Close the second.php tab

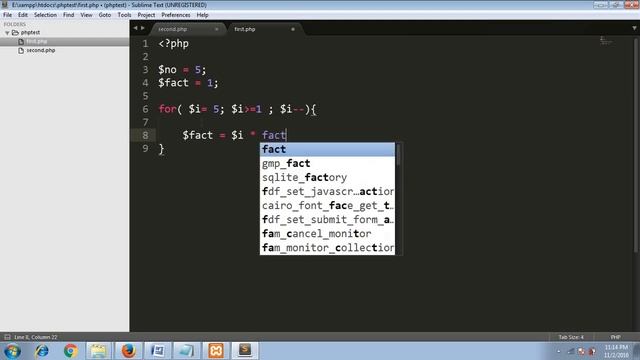click(217, 29)
